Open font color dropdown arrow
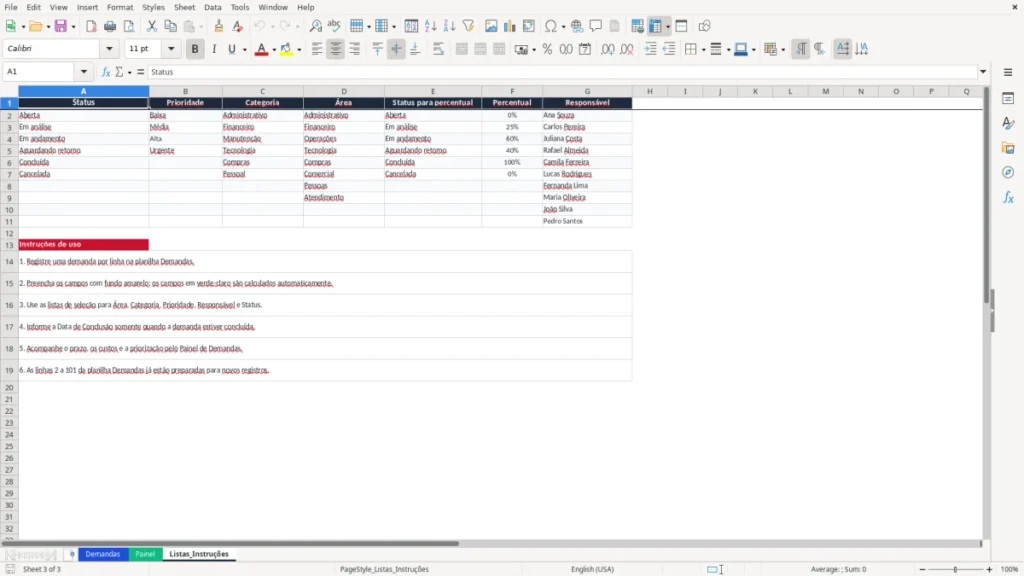Image resolution: width=1024 pixels, height=576 pixels. point(274,50)
